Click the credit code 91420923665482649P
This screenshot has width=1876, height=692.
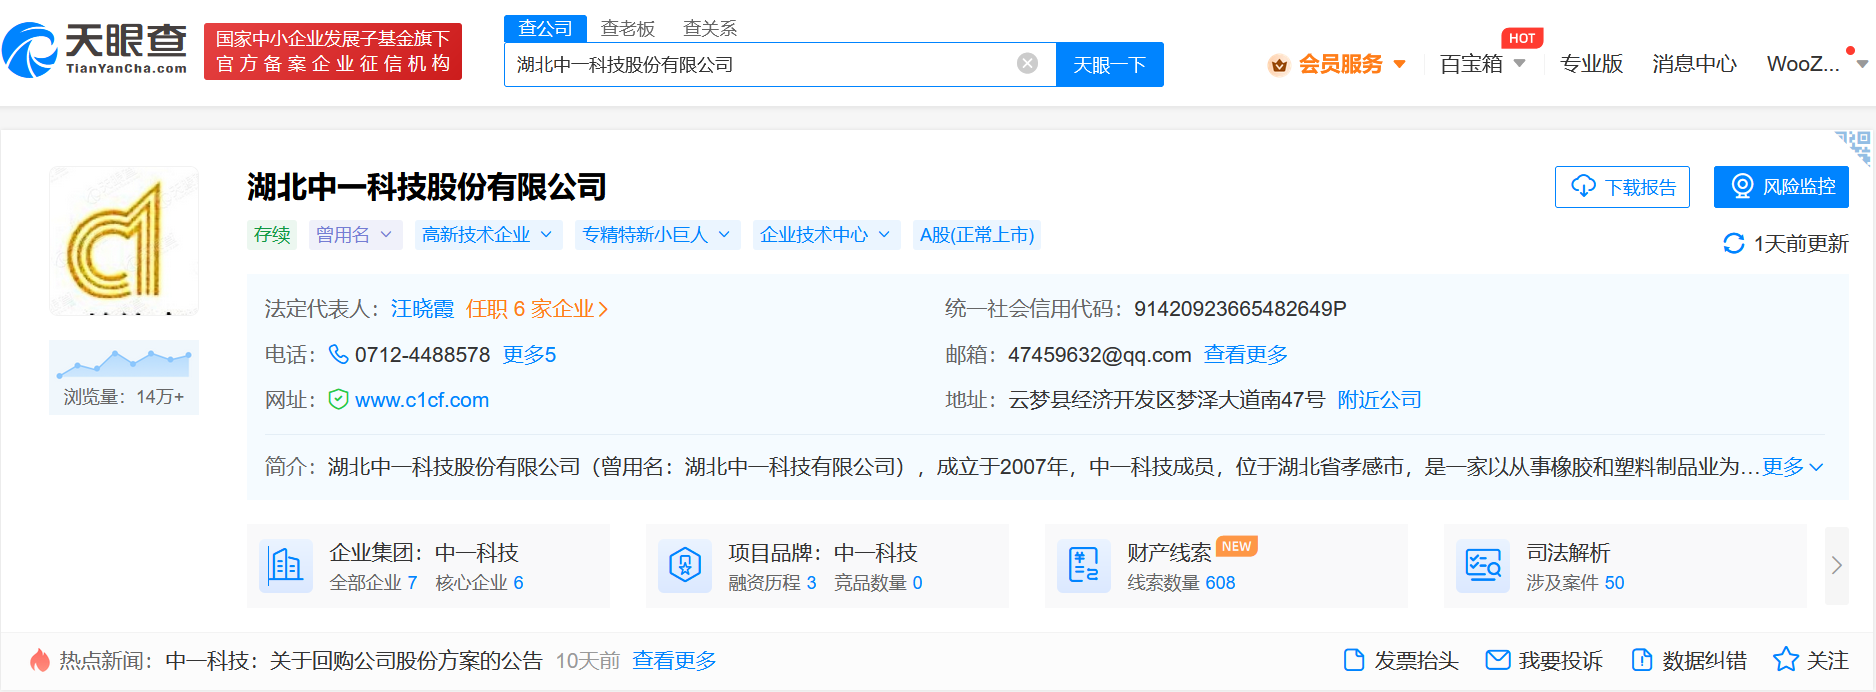point(1240,309)
